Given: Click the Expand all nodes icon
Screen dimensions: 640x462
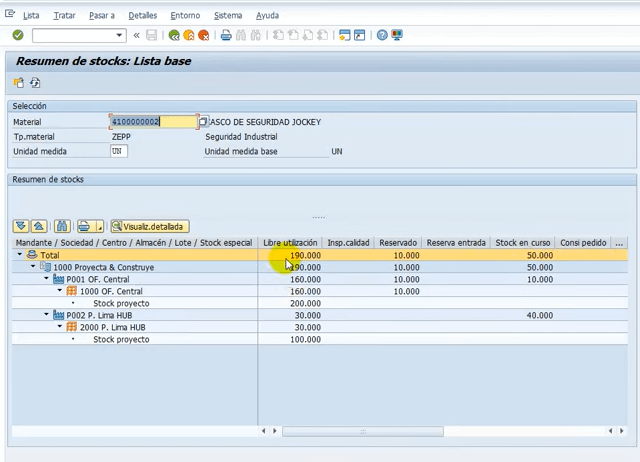Looking at the screenshot, I should click(x=22, y=226).
